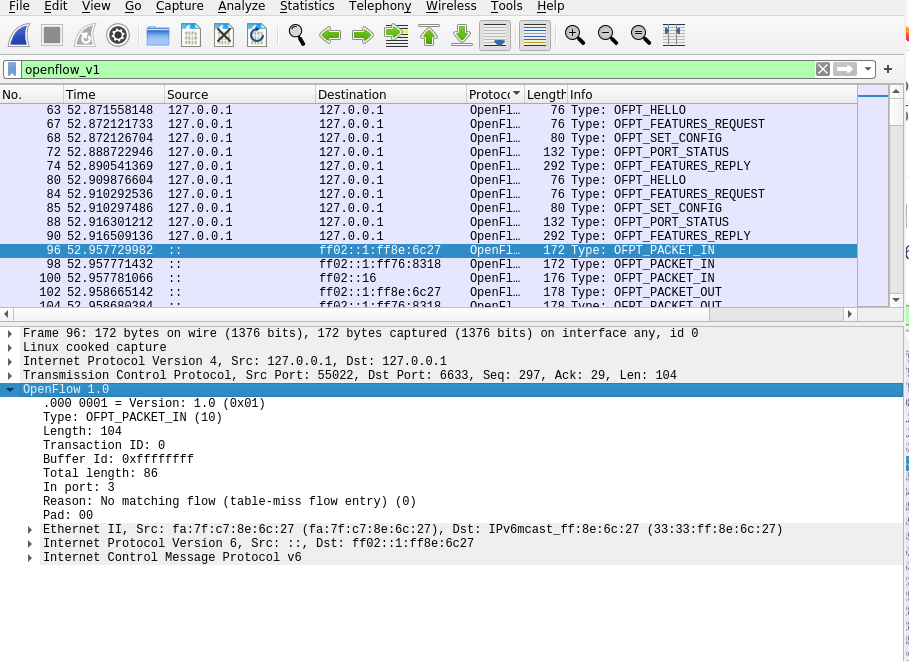909x661 pixels.
Task: Select packet 102 OFPT_PACKET_OUT row
Action: pos(428,292)
